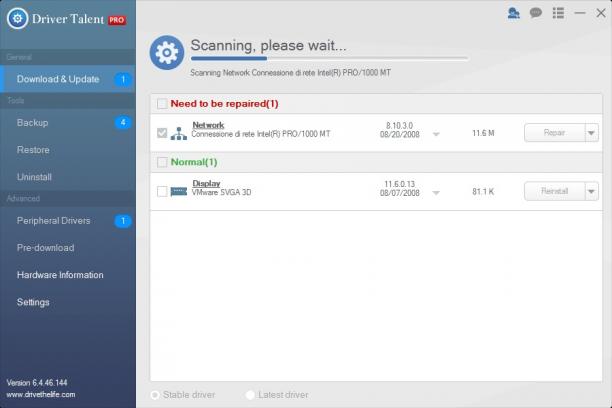
Task: Expand the Repair button dropdown arrow
Action: point(592,133)
